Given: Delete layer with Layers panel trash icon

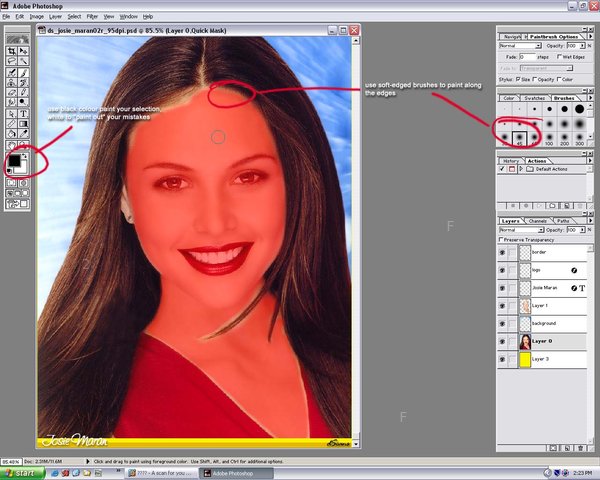Looking at the screenshot, I should (x=580, y=447).
